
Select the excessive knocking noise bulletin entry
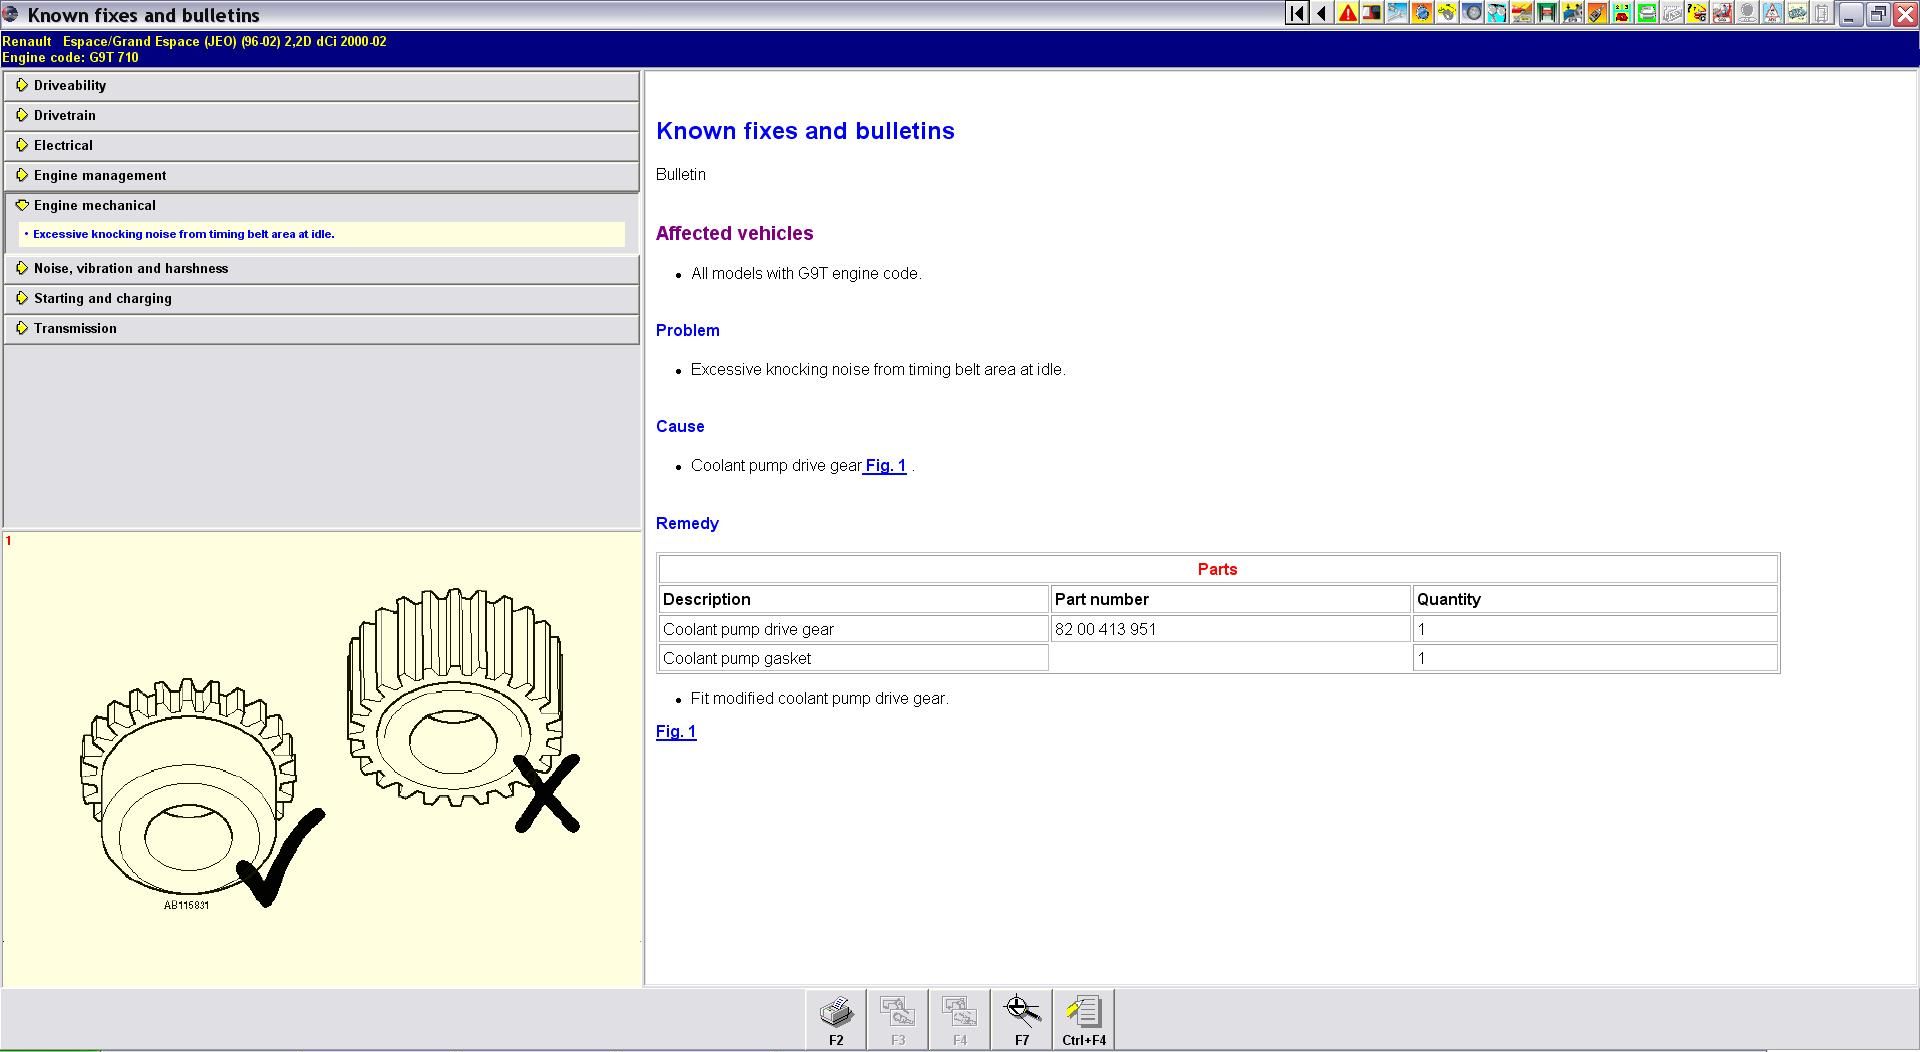[184, 234]
